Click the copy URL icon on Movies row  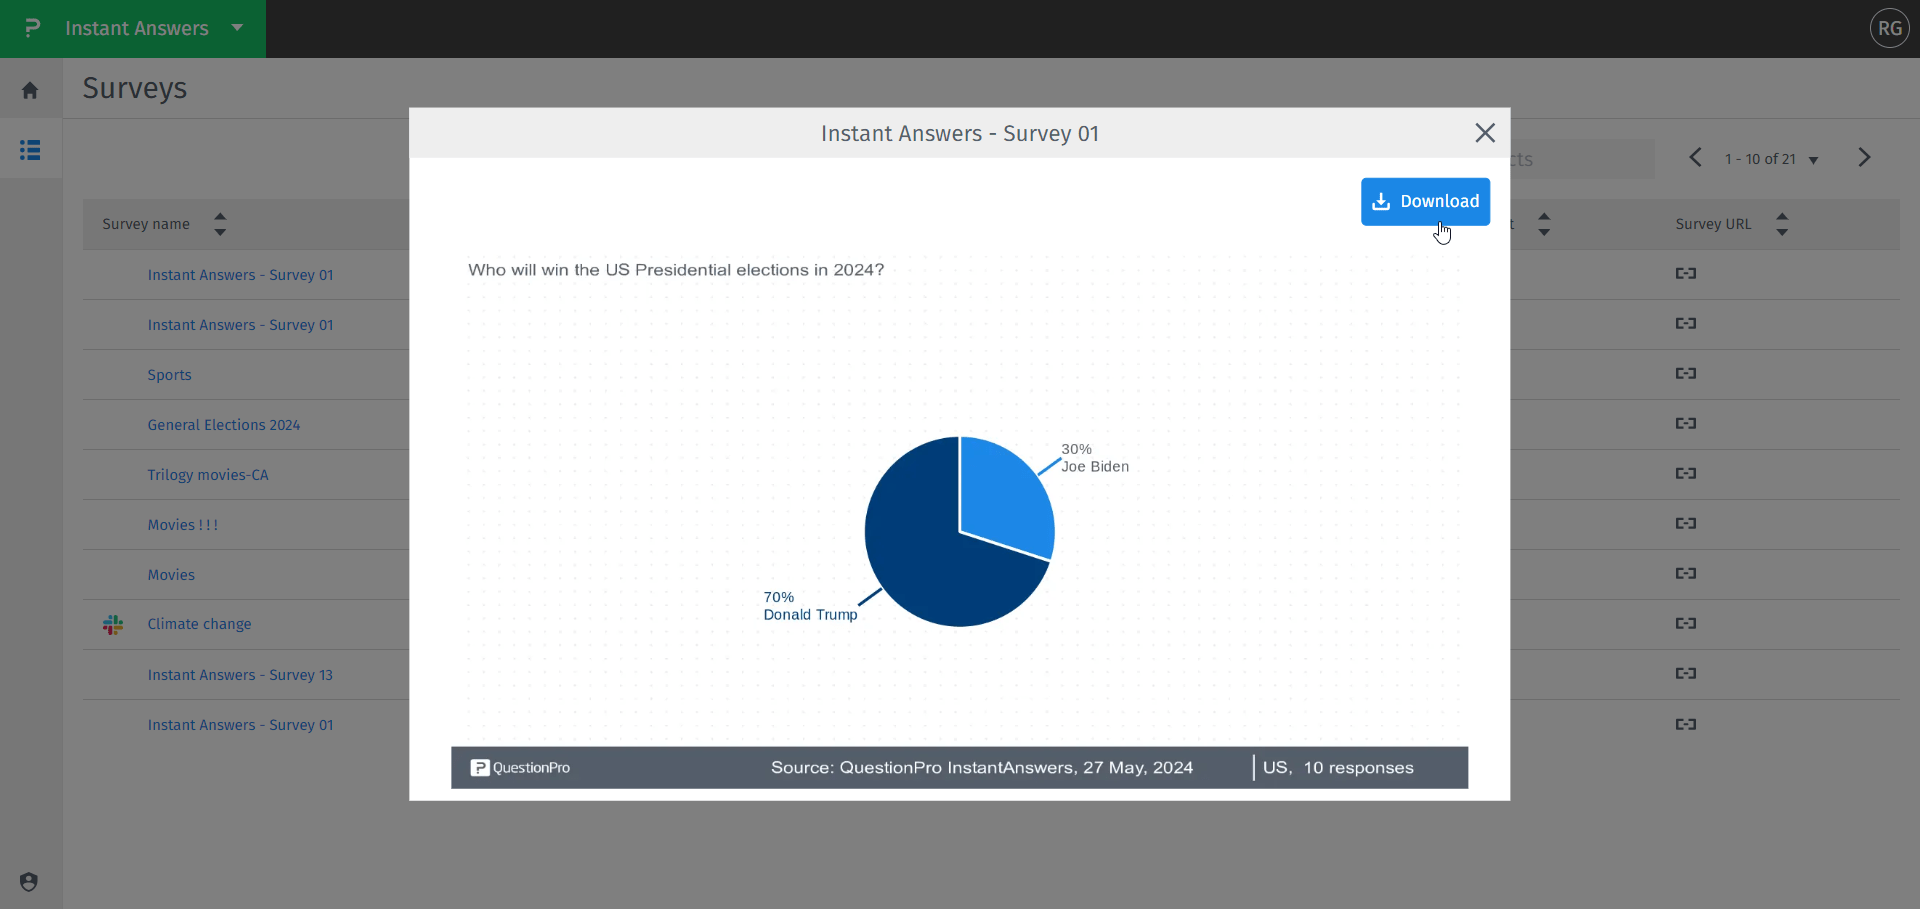coord(1686,574)
